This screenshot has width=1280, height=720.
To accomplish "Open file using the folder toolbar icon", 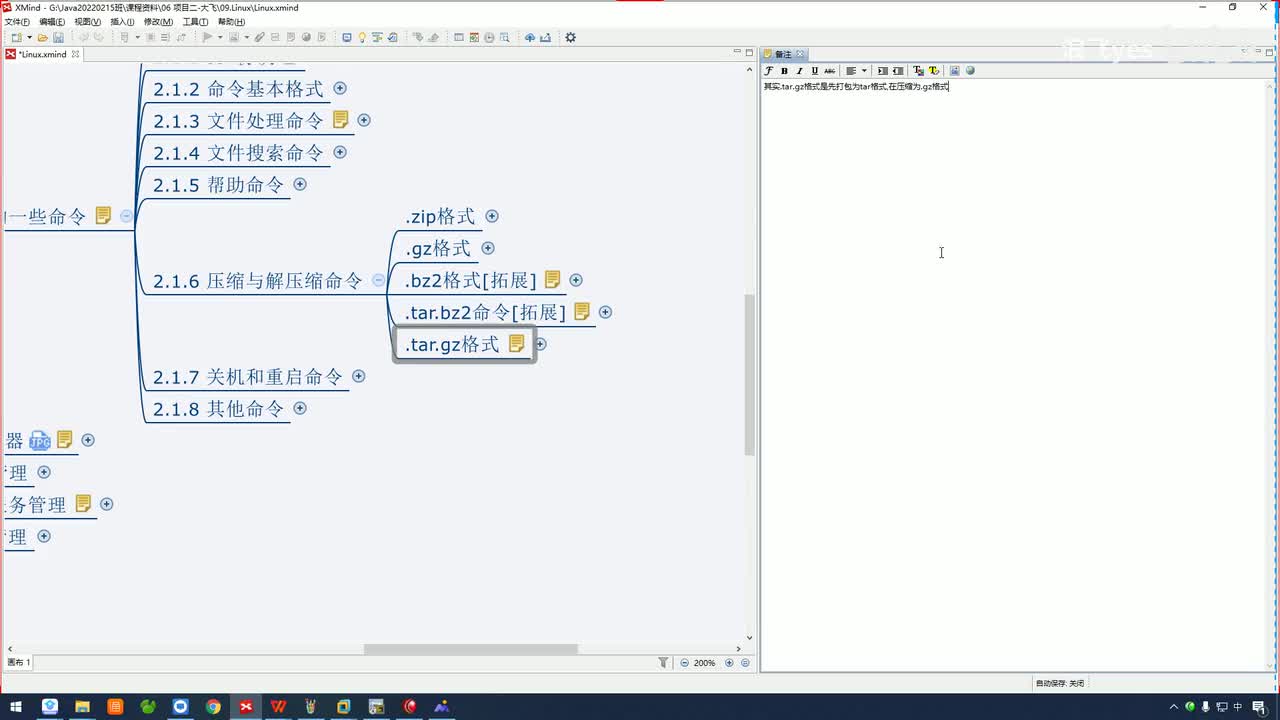I will click(x=42, y=38).
